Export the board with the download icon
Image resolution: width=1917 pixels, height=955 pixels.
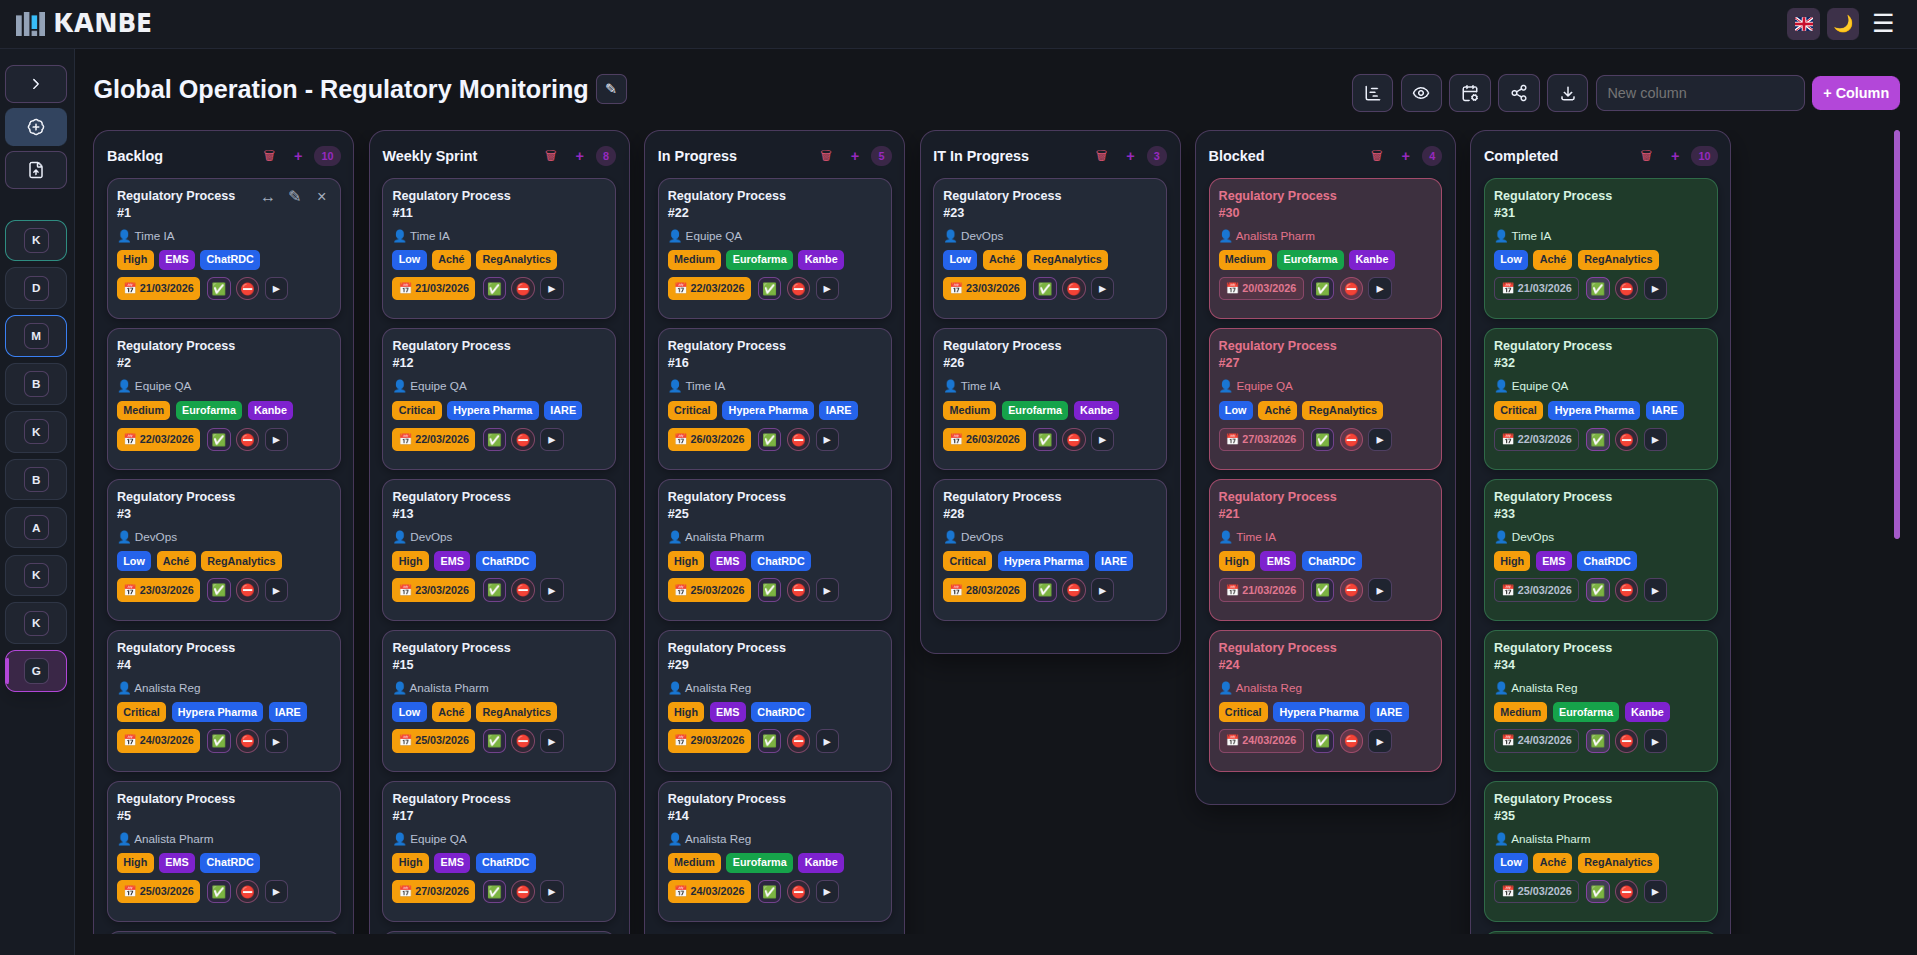[1567, 92]
